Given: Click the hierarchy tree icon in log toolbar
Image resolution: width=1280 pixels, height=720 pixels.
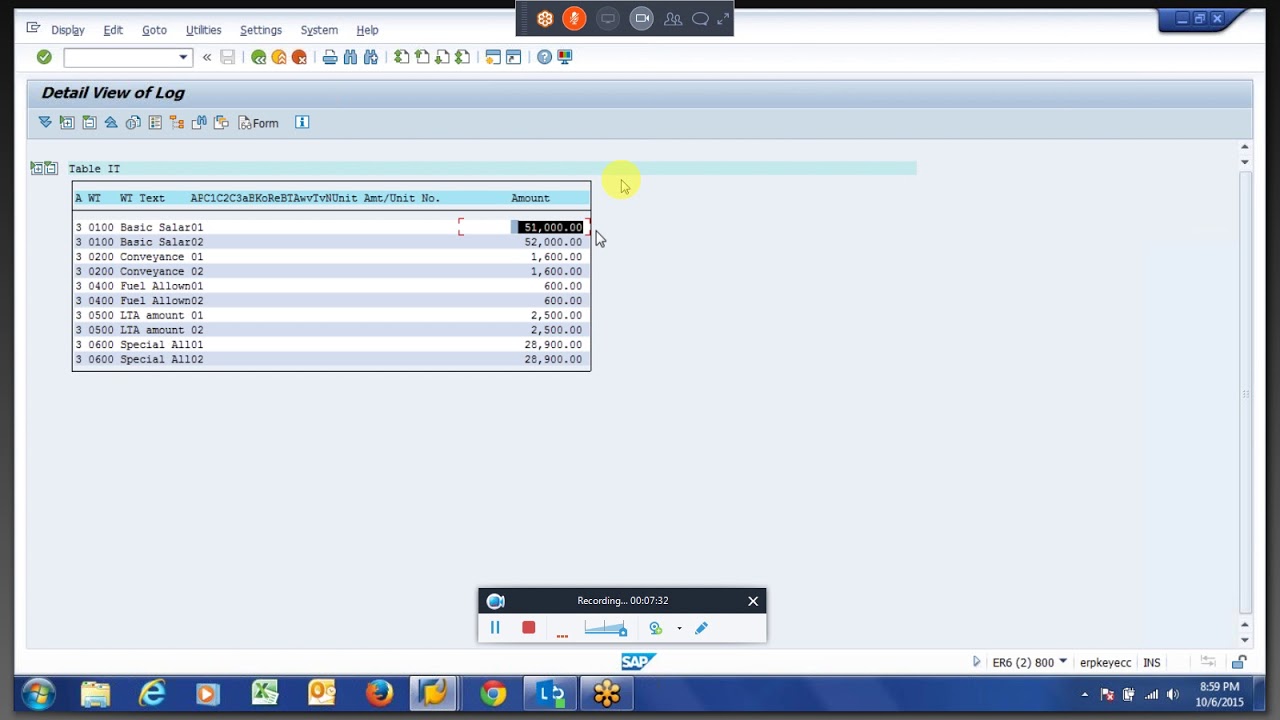Looking at the screenshot, I should pyautogui.click(x=177, y=122).
